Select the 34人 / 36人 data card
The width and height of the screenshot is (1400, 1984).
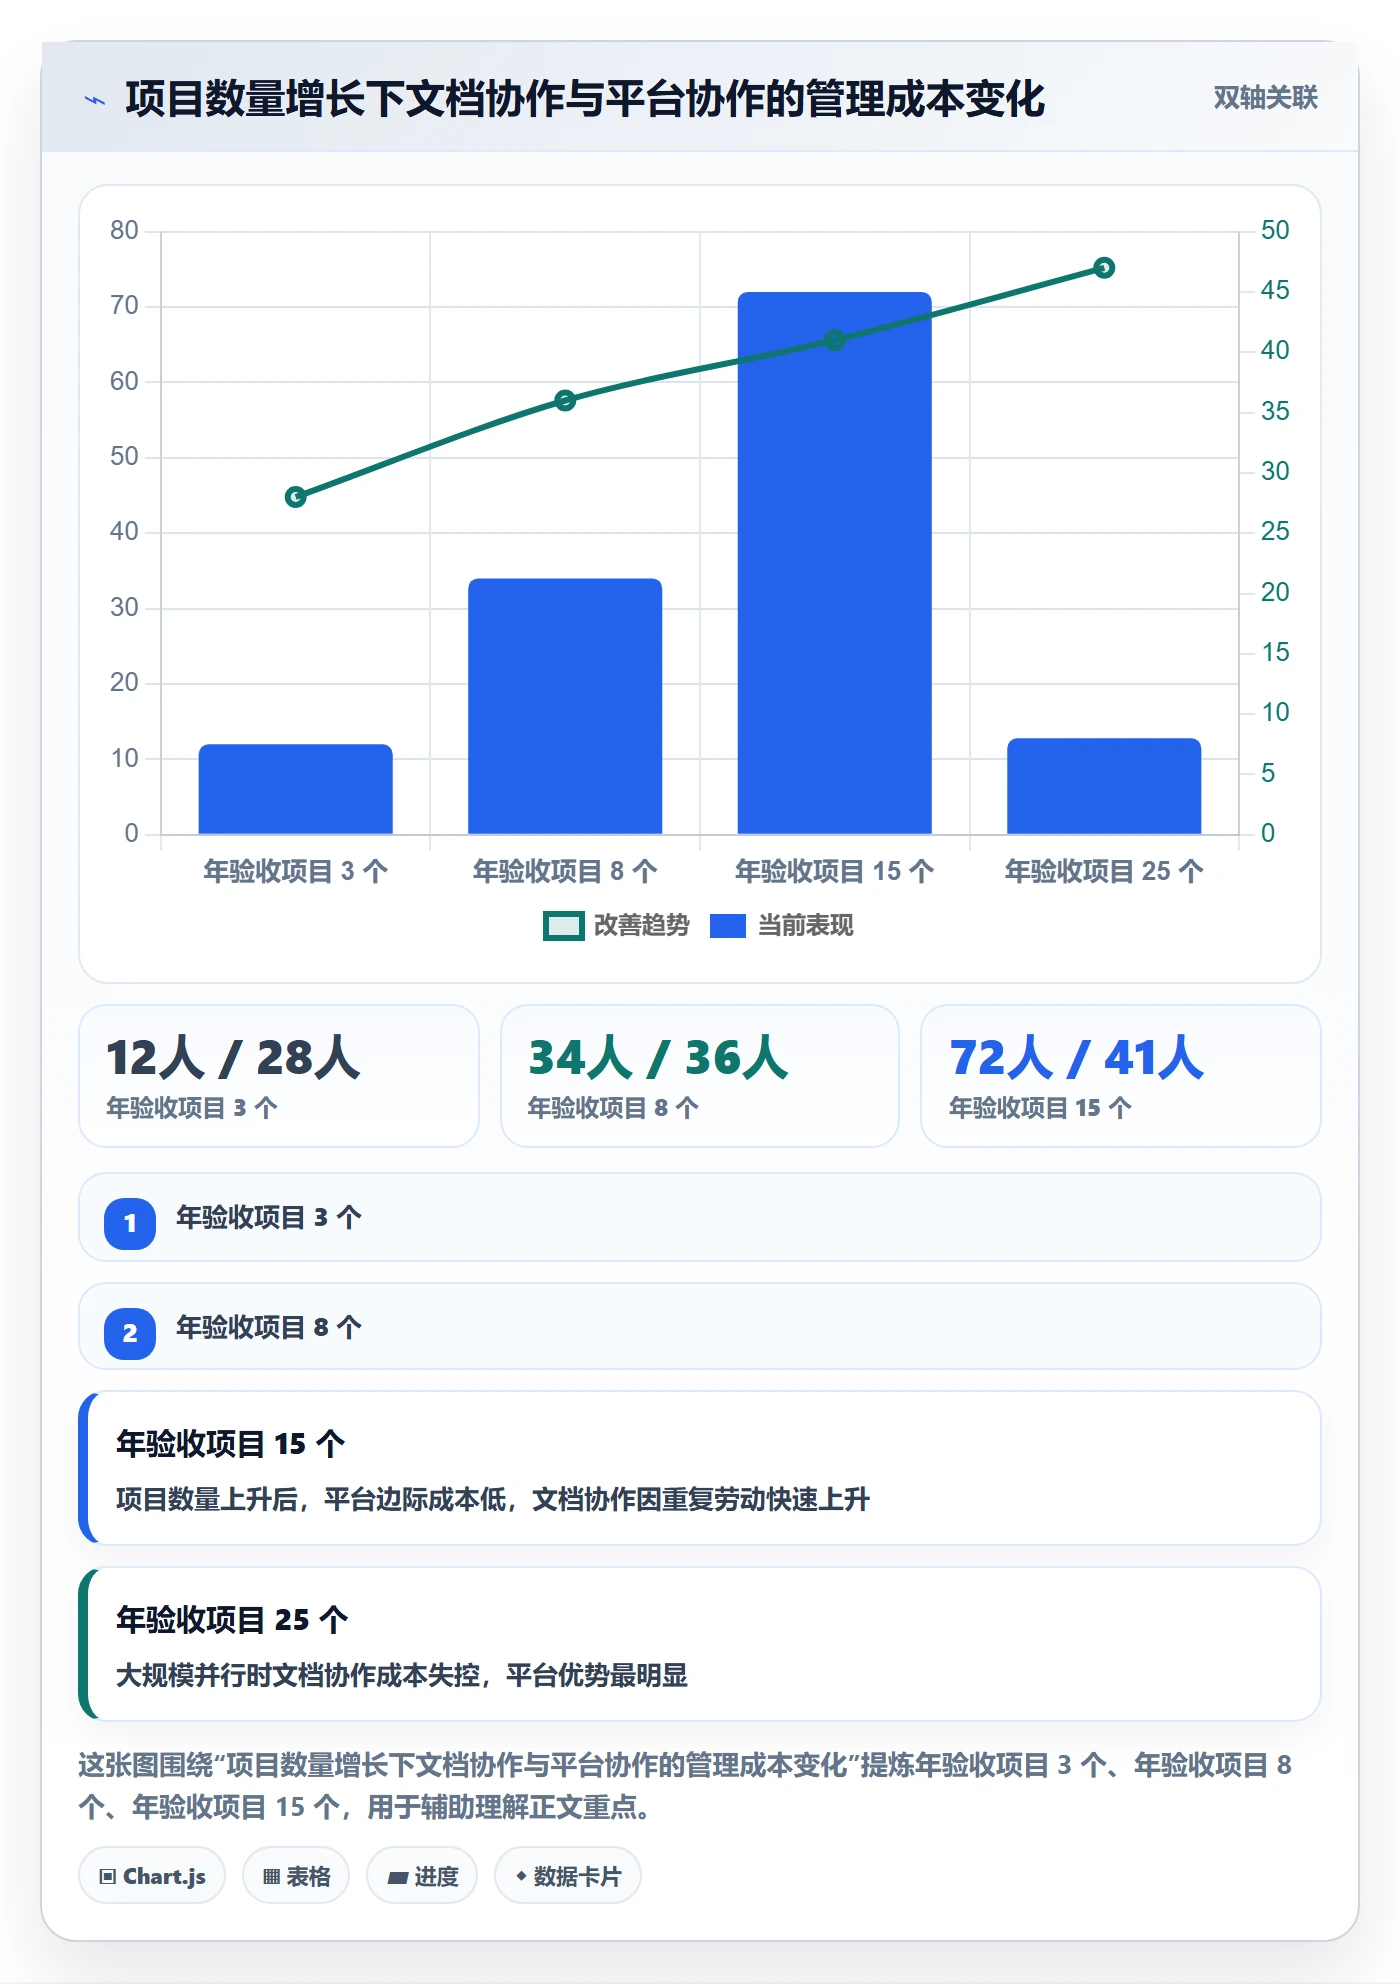click(700, 1076)
